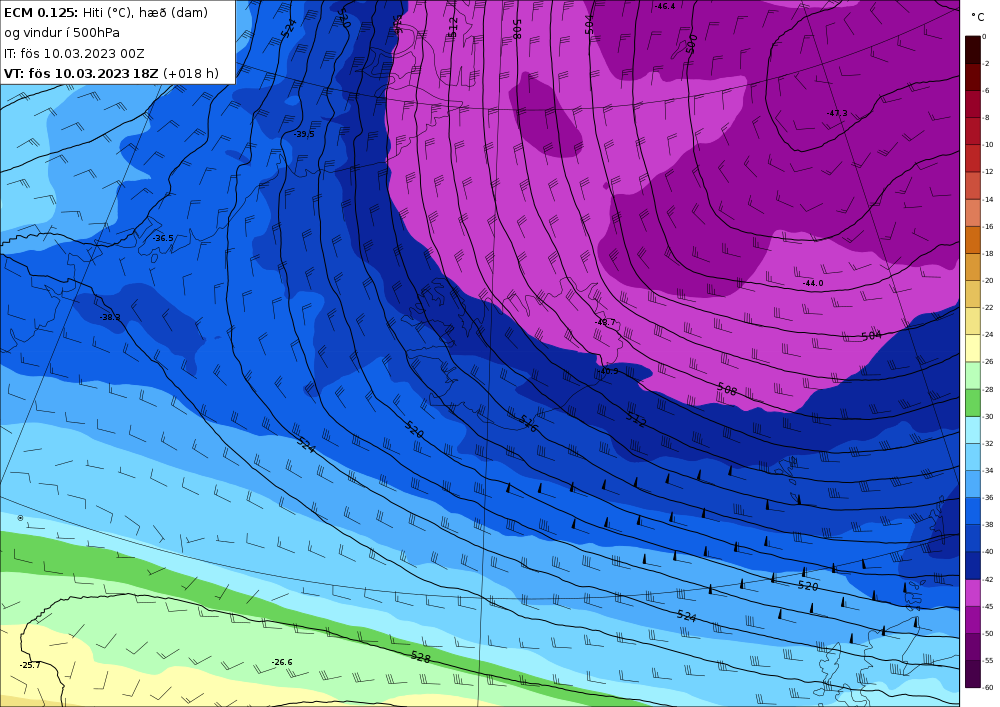
Task: Click the temperature value '-47.3'
Action: pyautogui.click(x=837, y=113)
